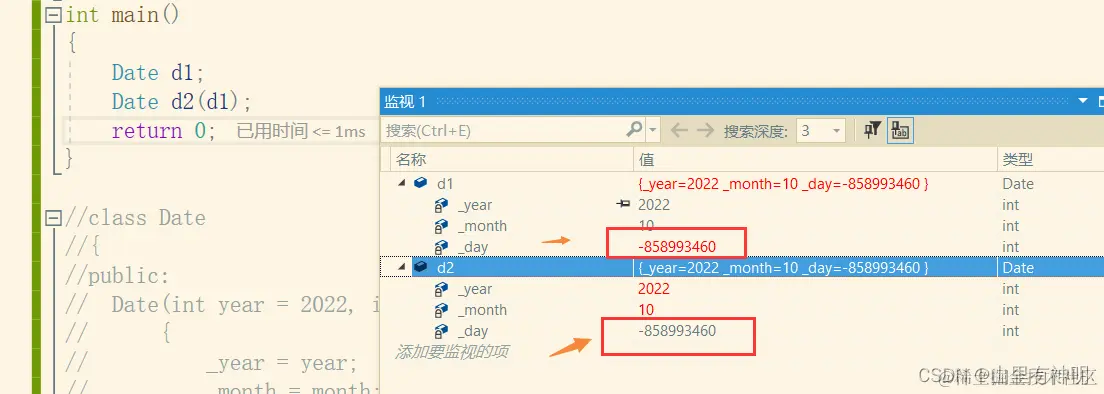Click the field icon of _year under d2
The image size is (1104, 394).
pos(441,288)
